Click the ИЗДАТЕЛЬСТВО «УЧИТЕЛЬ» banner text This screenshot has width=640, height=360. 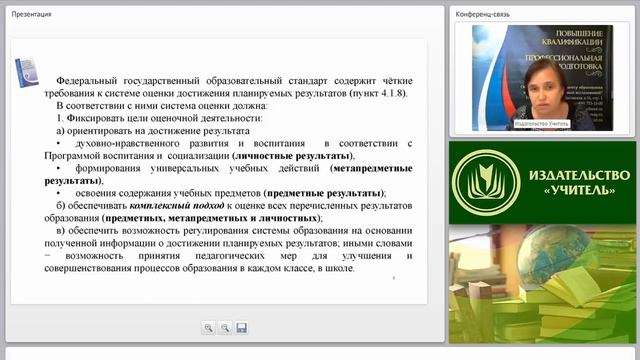pos(580,182)
